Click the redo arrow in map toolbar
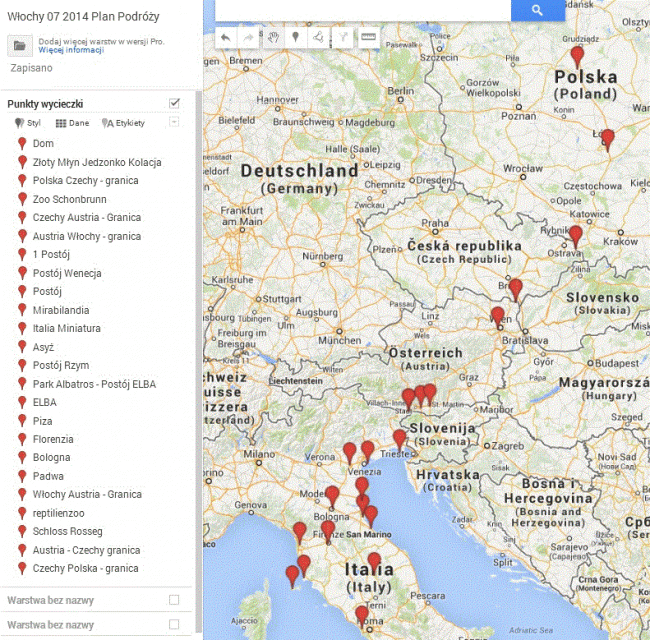Screen dimensions: 650x640 pos(248,38)
